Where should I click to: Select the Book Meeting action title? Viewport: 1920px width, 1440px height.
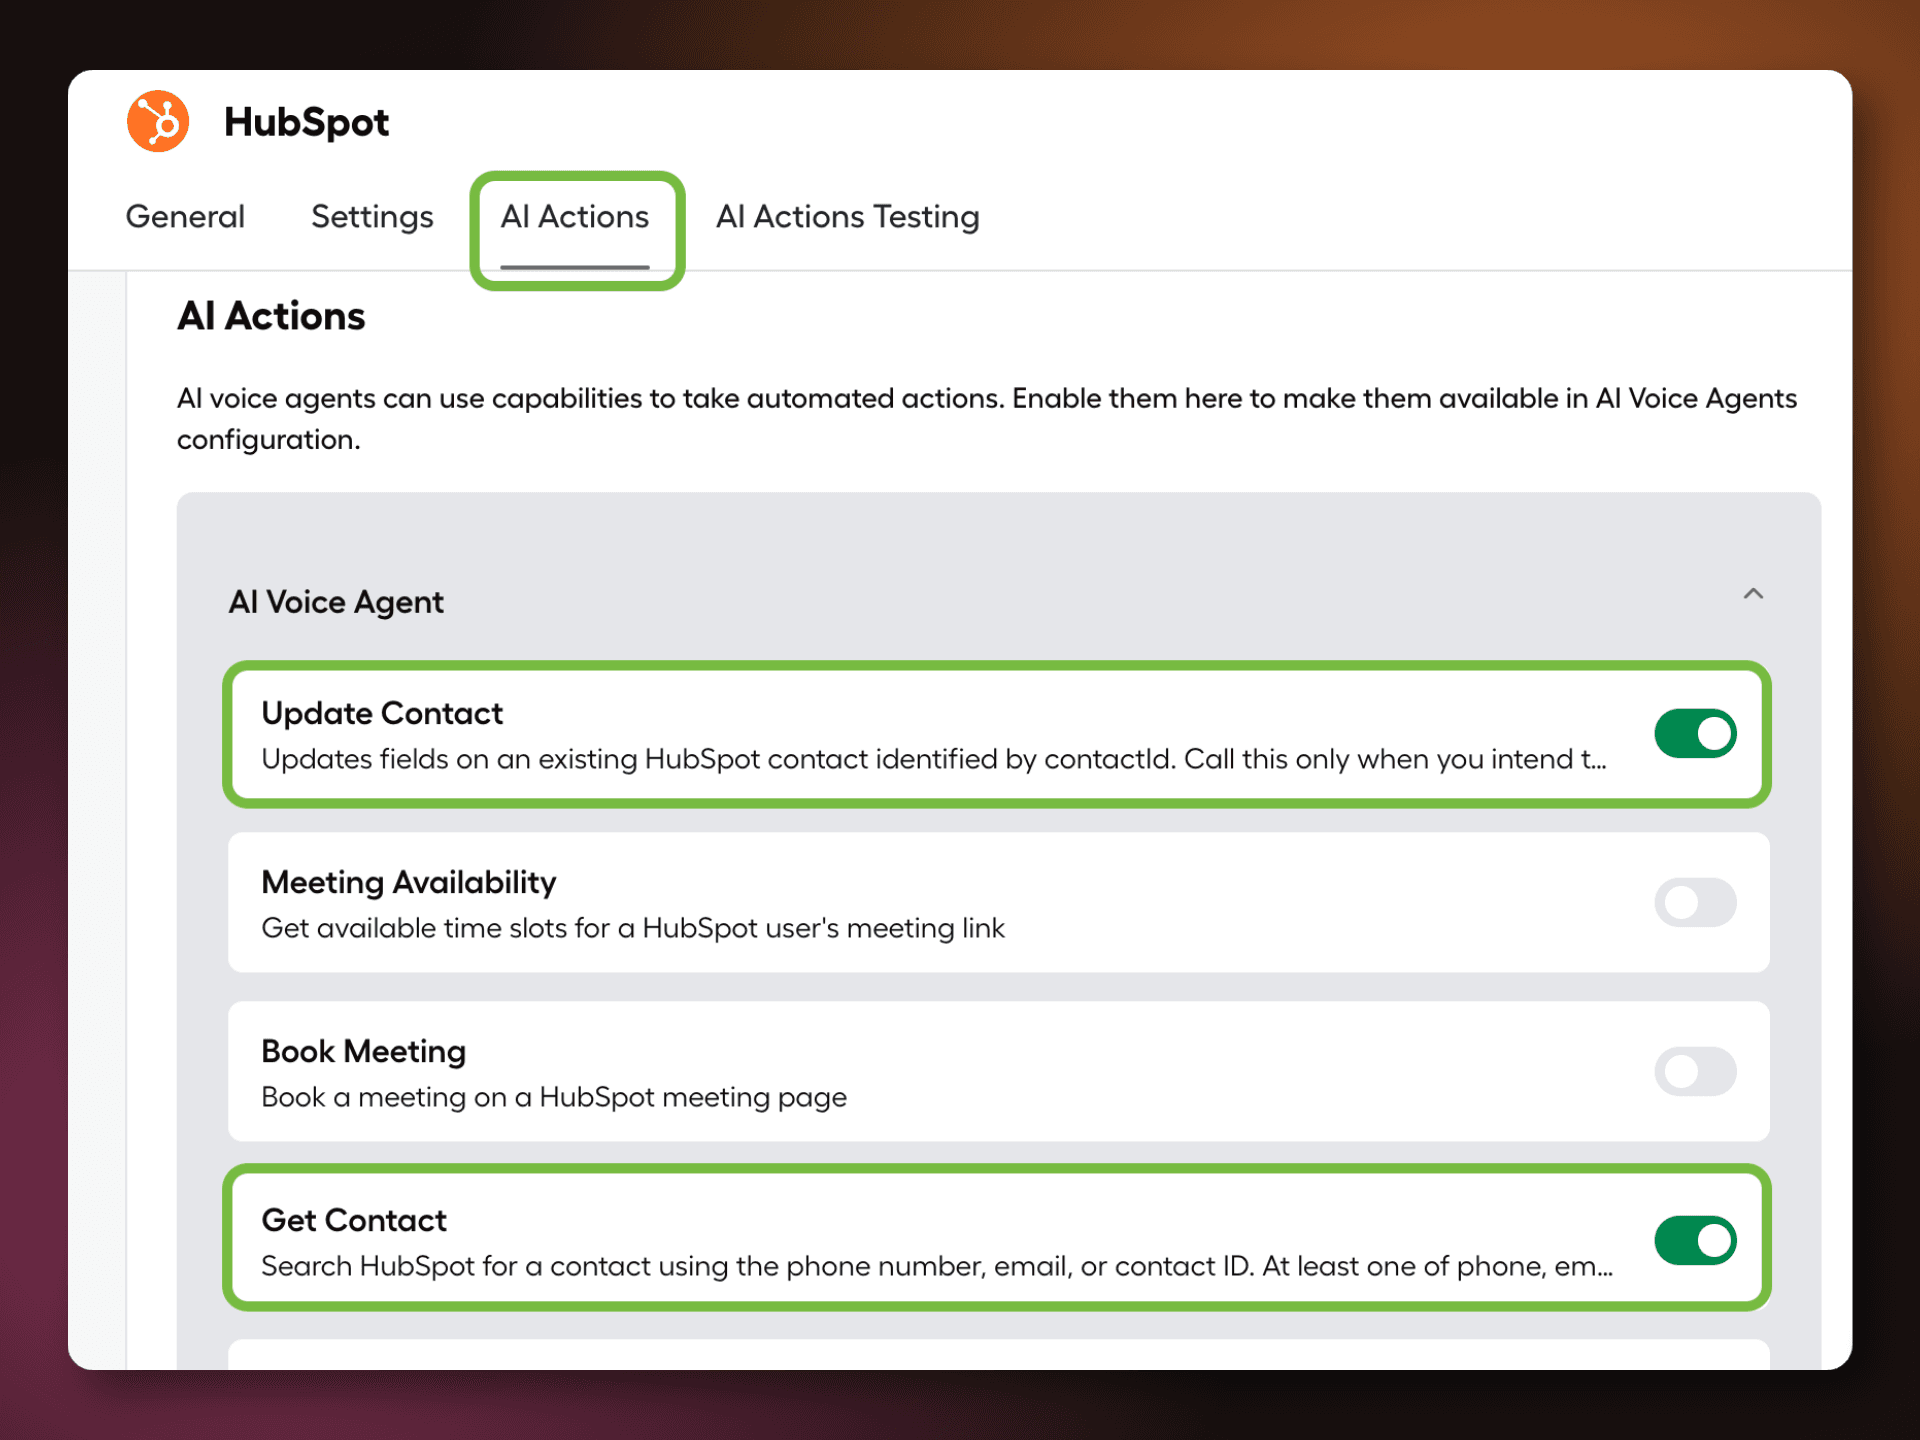364,1051
